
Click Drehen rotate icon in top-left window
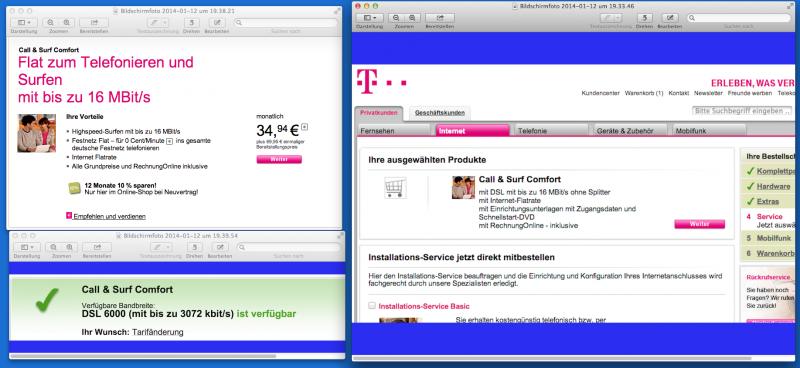(x=191, y=23)
